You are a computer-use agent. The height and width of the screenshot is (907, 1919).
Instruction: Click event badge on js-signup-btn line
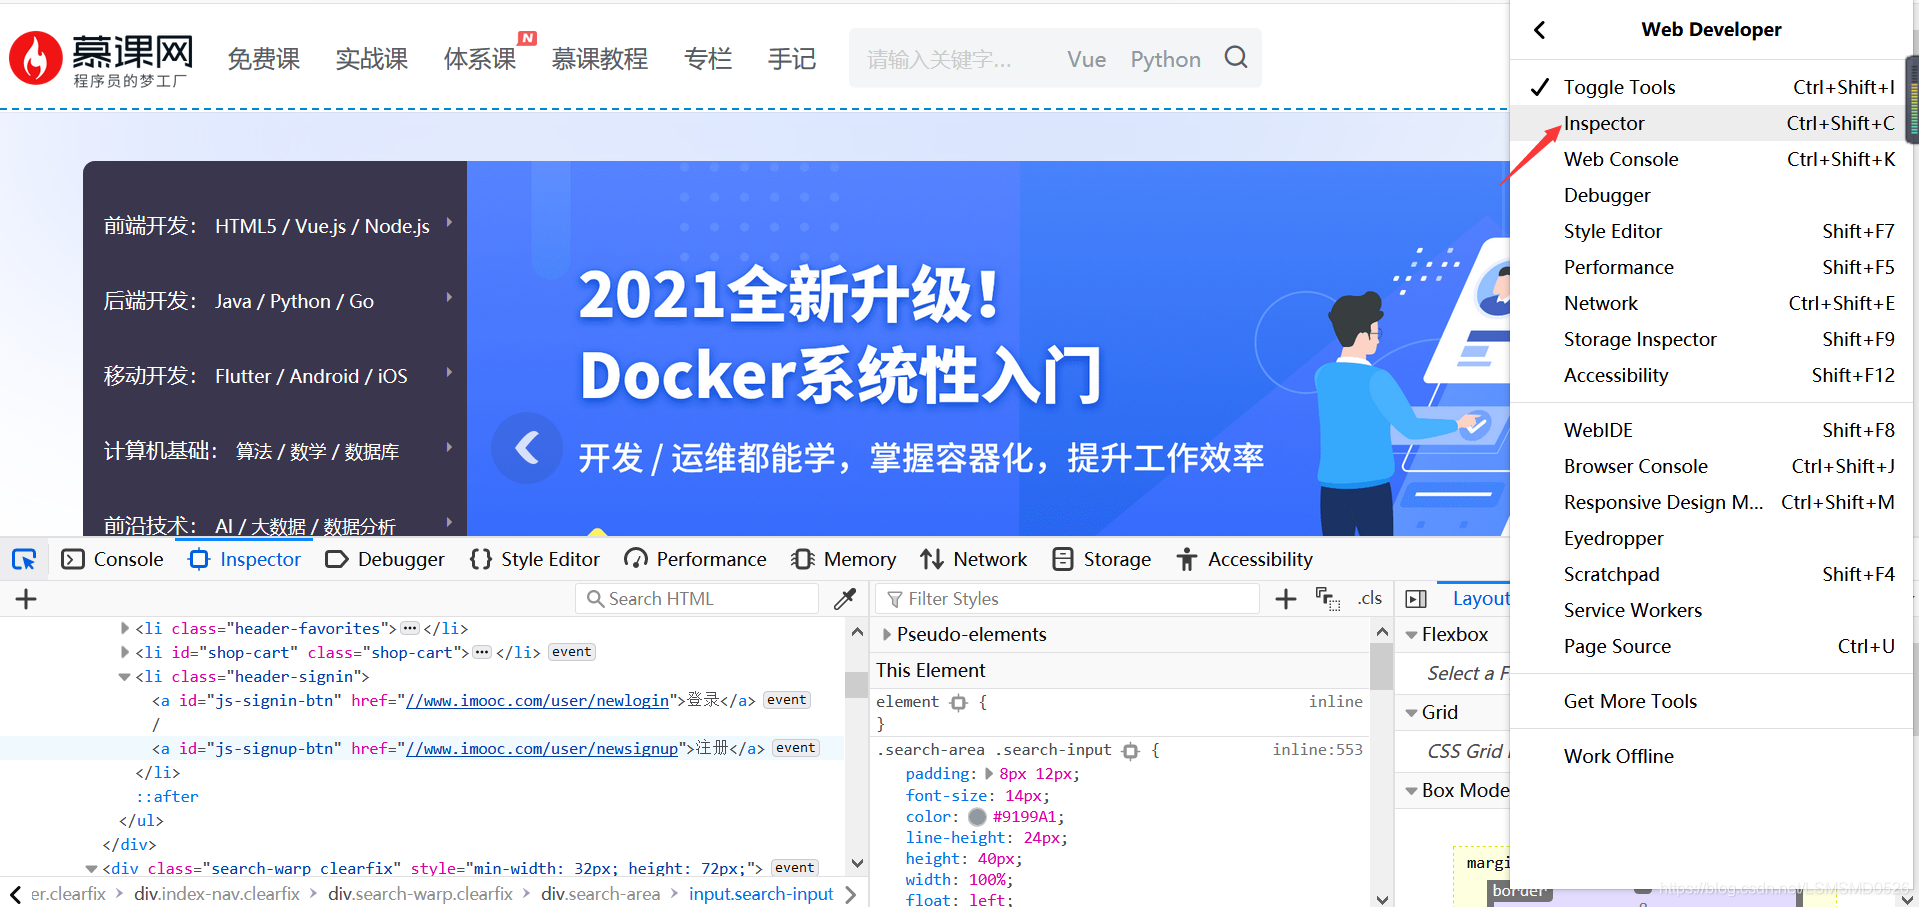(796, 748)
